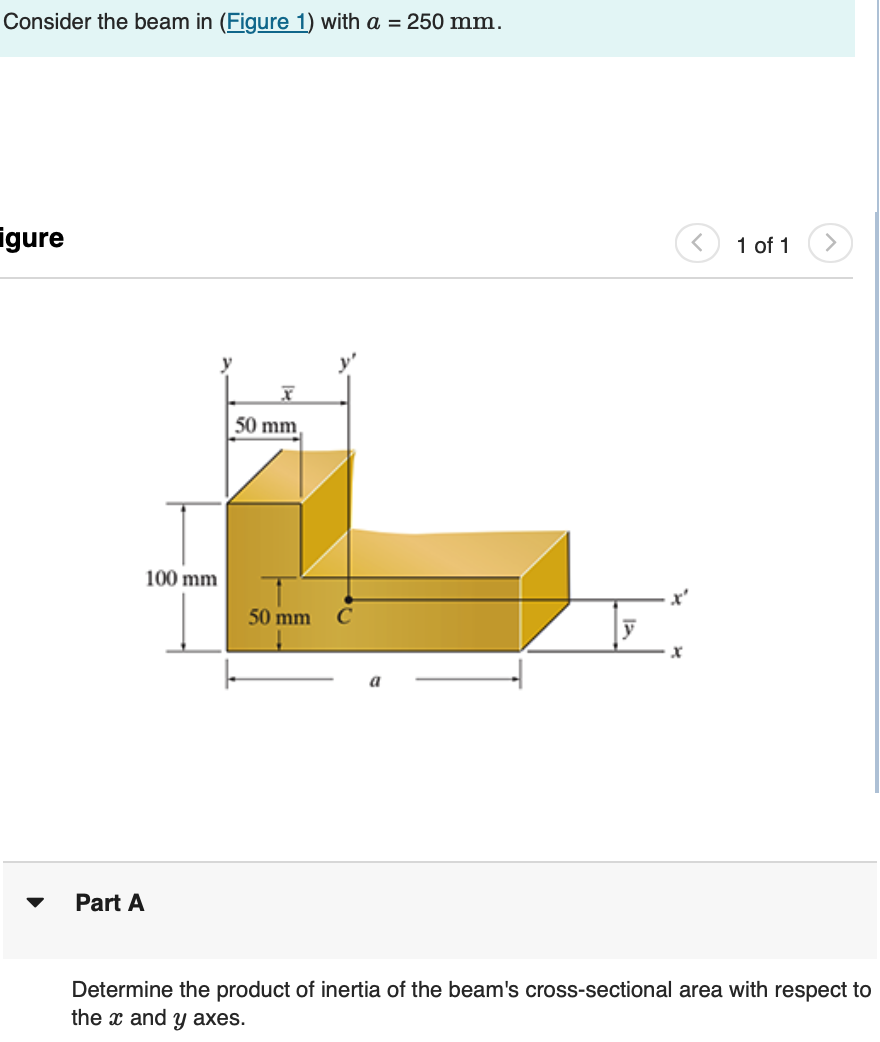This screenshot has width=880, height=1042.
Task: Click the x' axis label
Action: point(677,596)
